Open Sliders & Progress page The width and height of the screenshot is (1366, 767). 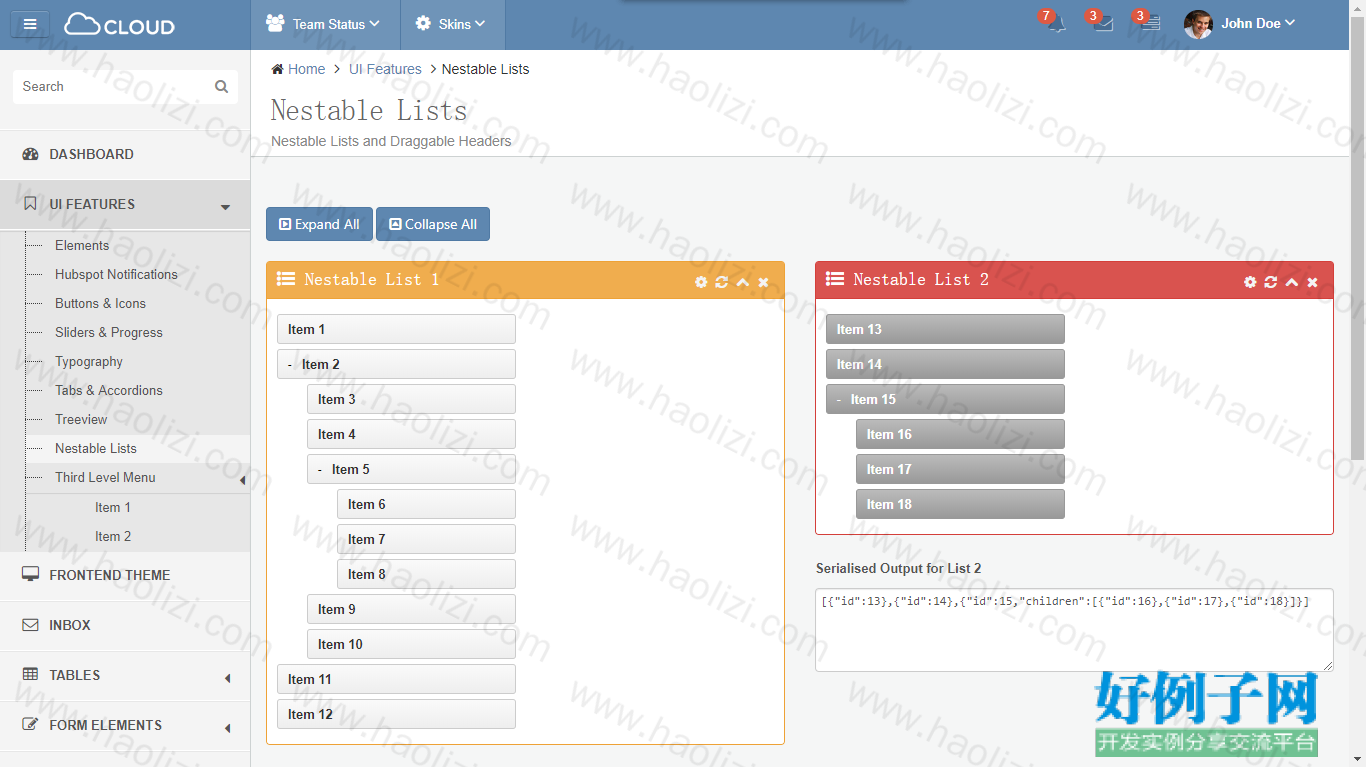click(109, 332)
